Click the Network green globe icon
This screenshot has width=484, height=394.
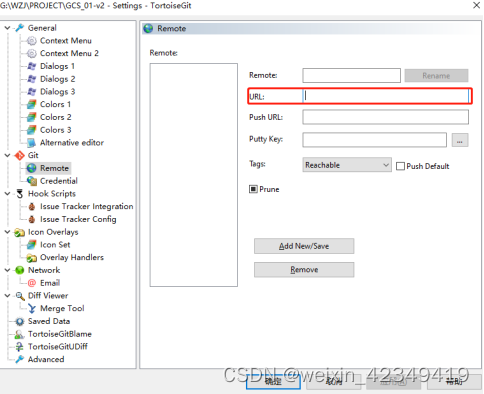pyautogui.click(x=20, y=270)
